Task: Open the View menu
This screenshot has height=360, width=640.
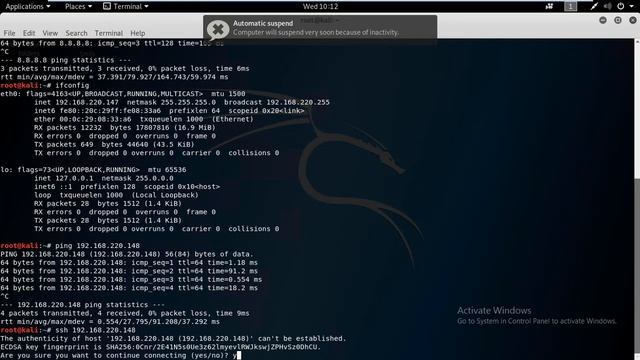Action: click(x=50, y=33)
